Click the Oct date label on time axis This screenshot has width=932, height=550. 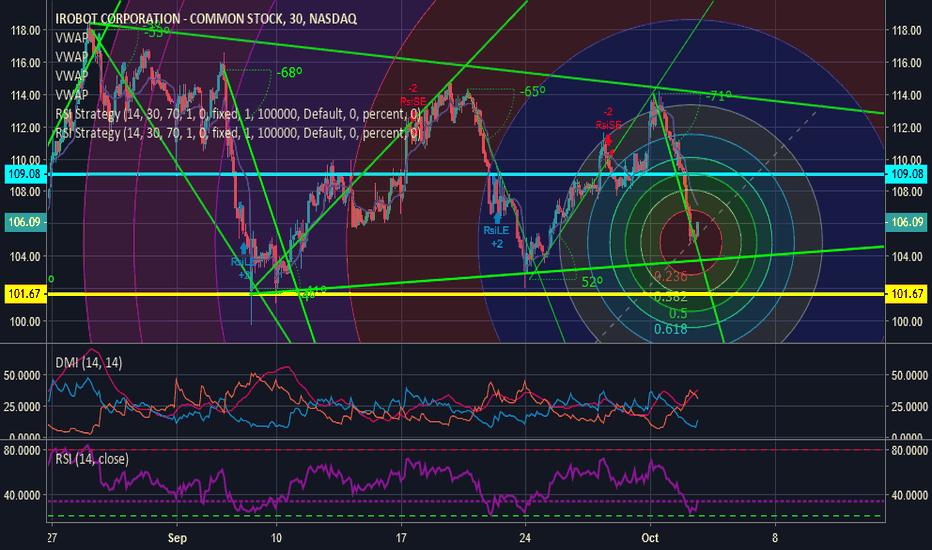tap(650, 538)
